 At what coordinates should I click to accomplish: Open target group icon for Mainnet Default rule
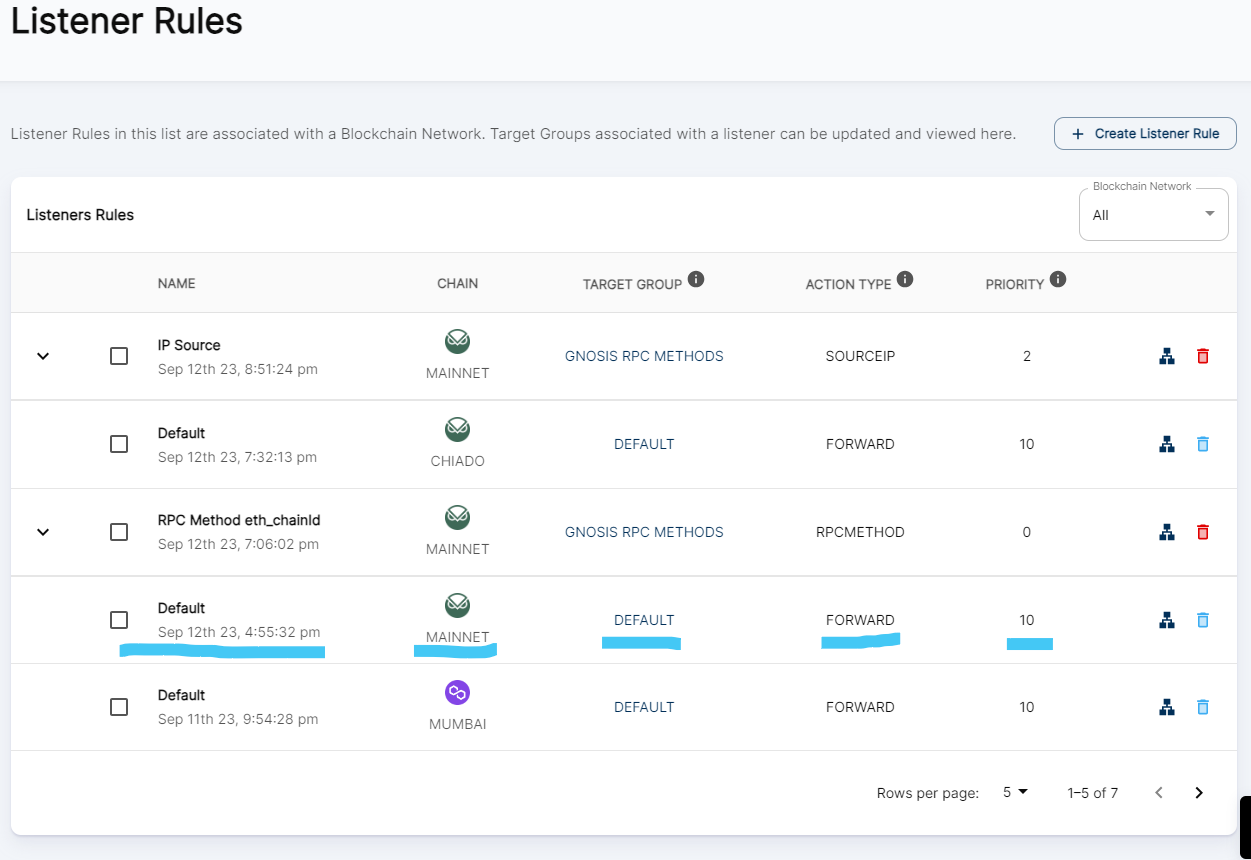tap(1166, 620)
